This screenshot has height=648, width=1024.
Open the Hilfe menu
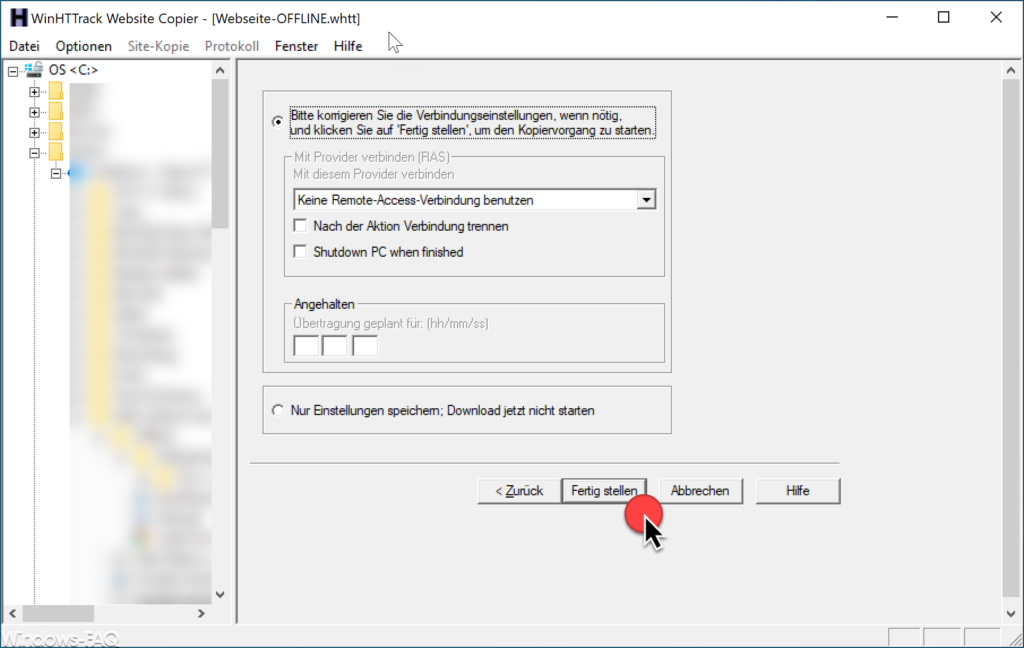coord(348,46)
